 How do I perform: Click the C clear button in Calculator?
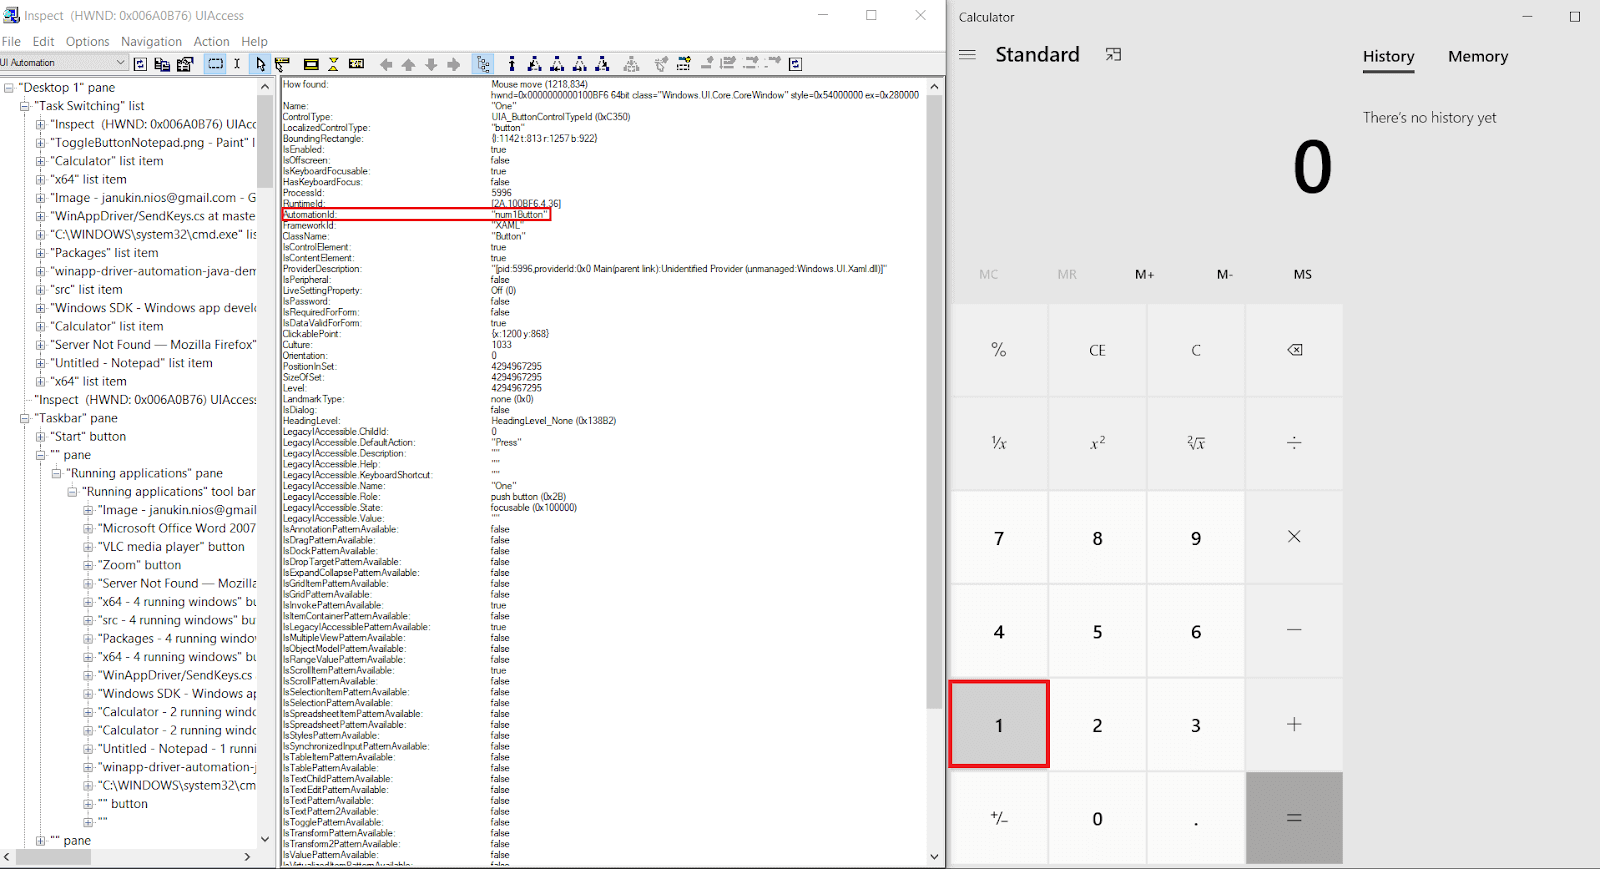pyautogui.click(x=1196, y=350)
